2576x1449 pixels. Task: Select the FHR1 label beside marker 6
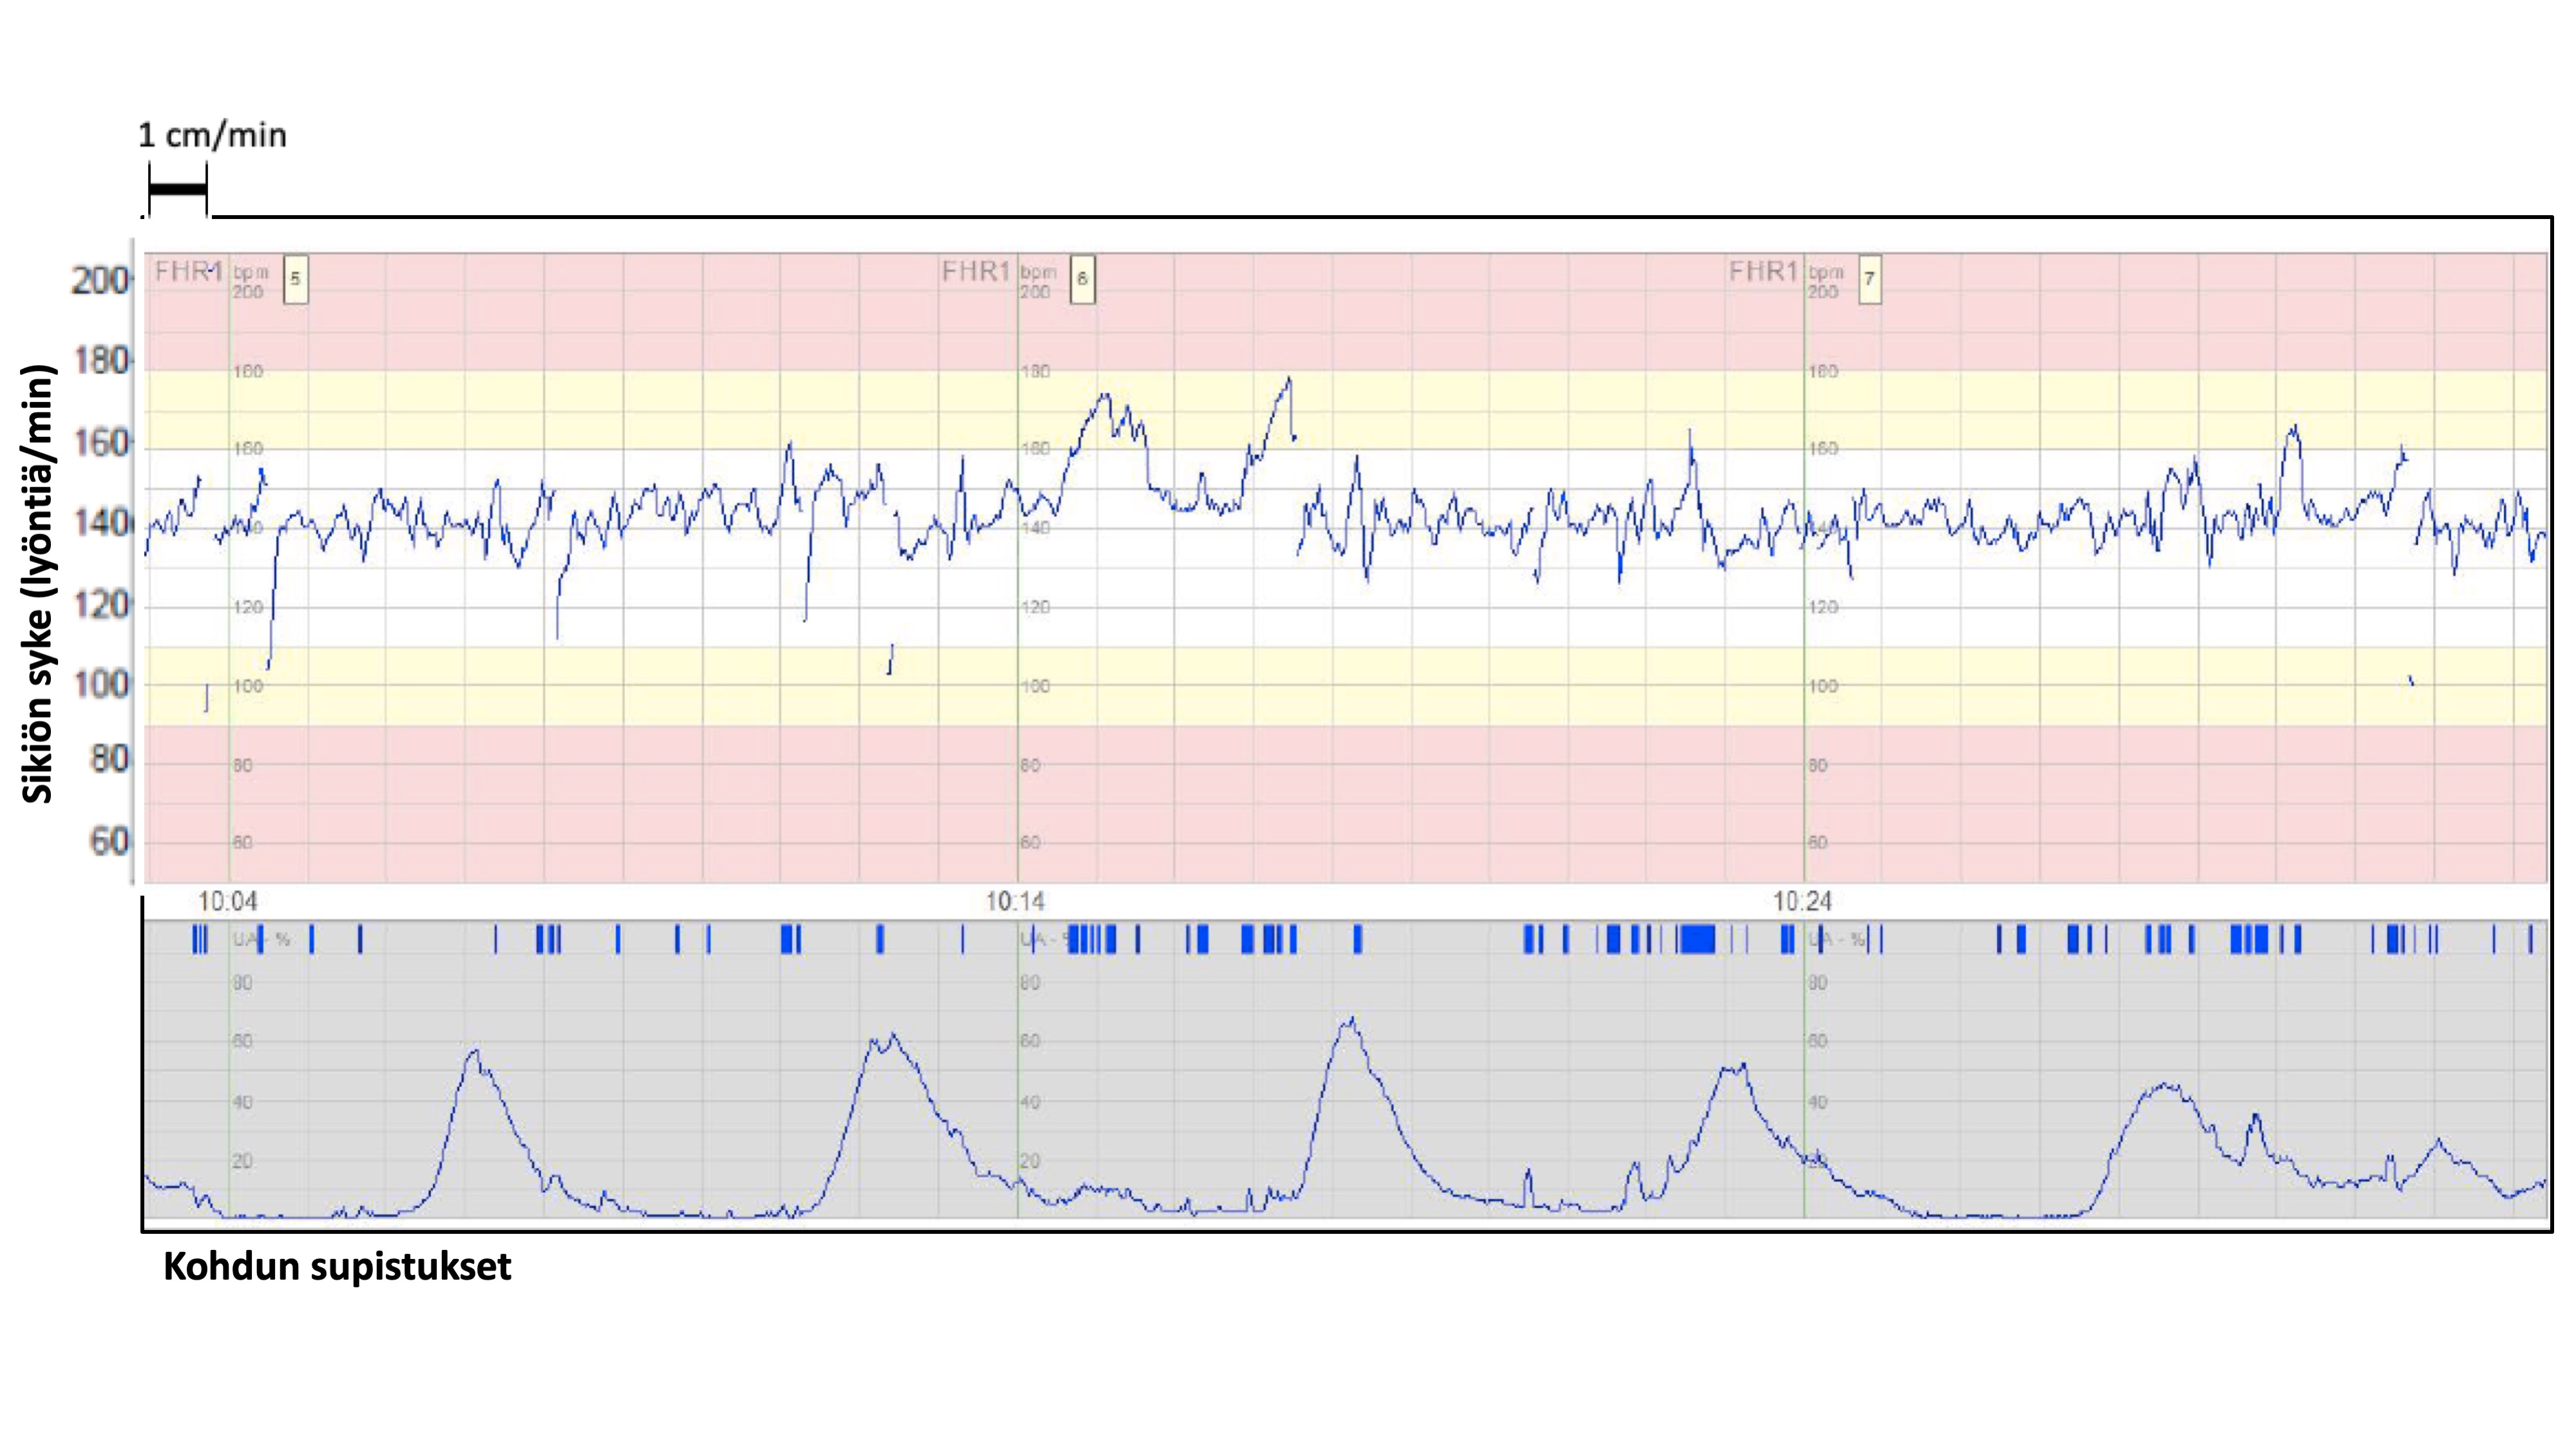[975, 272]
